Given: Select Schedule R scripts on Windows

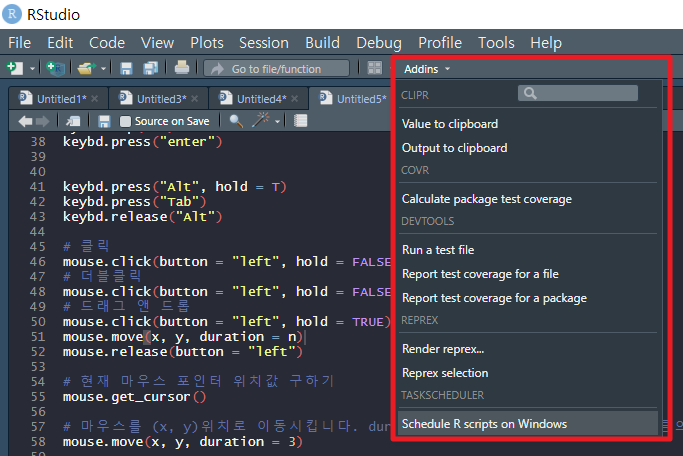Looking at the screenshot, I should tap(484, 423).
